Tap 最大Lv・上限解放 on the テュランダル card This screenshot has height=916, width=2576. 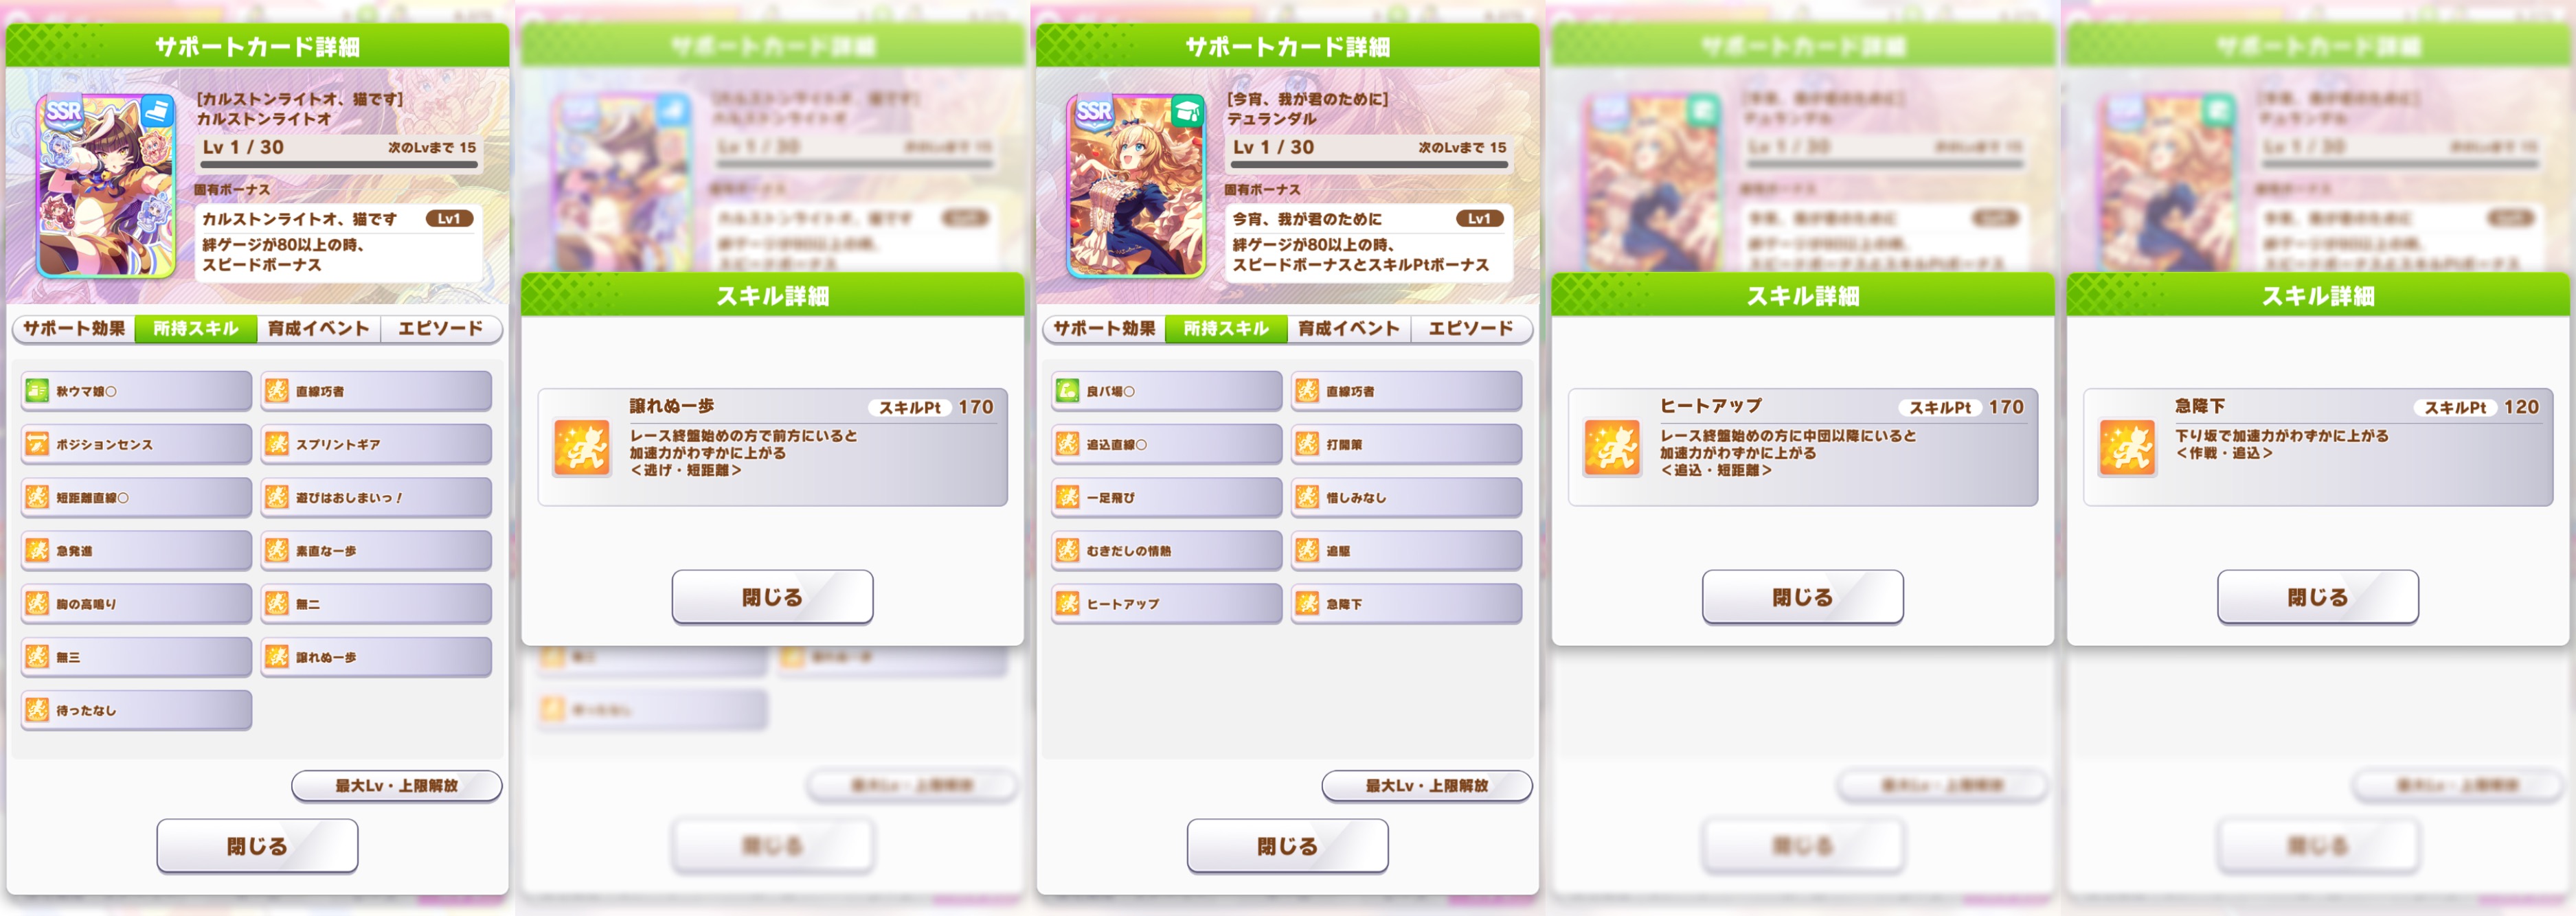click(x=1427, y=786)
